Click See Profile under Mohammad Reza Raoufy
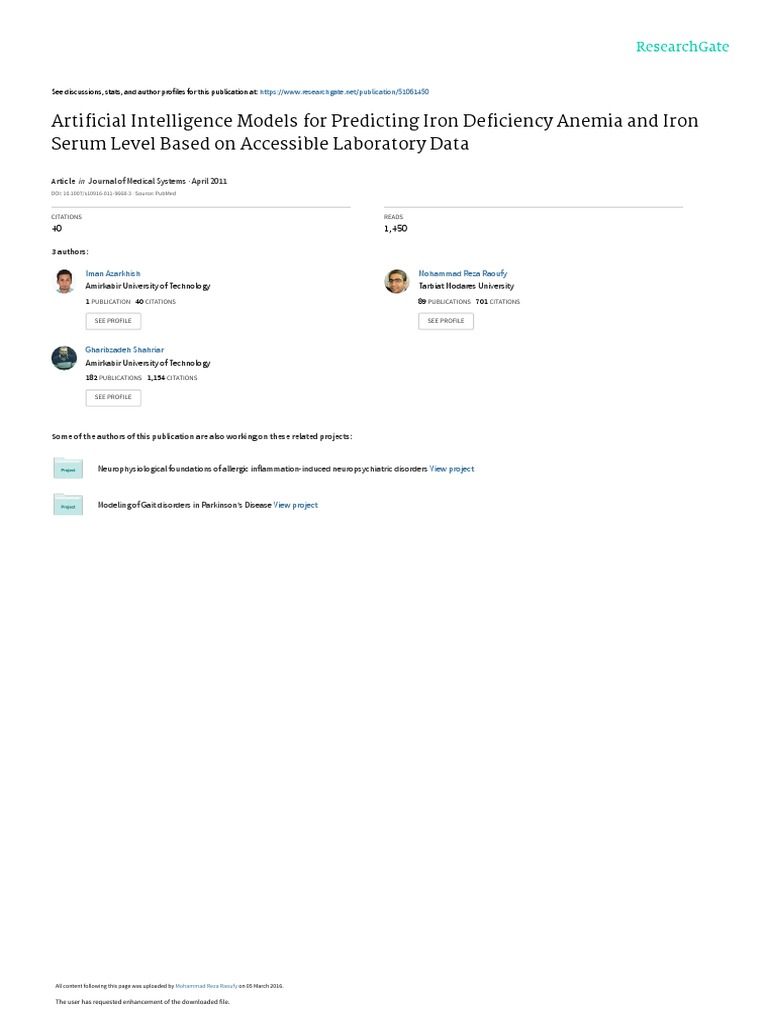The width and height of the screenshot is (768, 1024). coord(446,321)
